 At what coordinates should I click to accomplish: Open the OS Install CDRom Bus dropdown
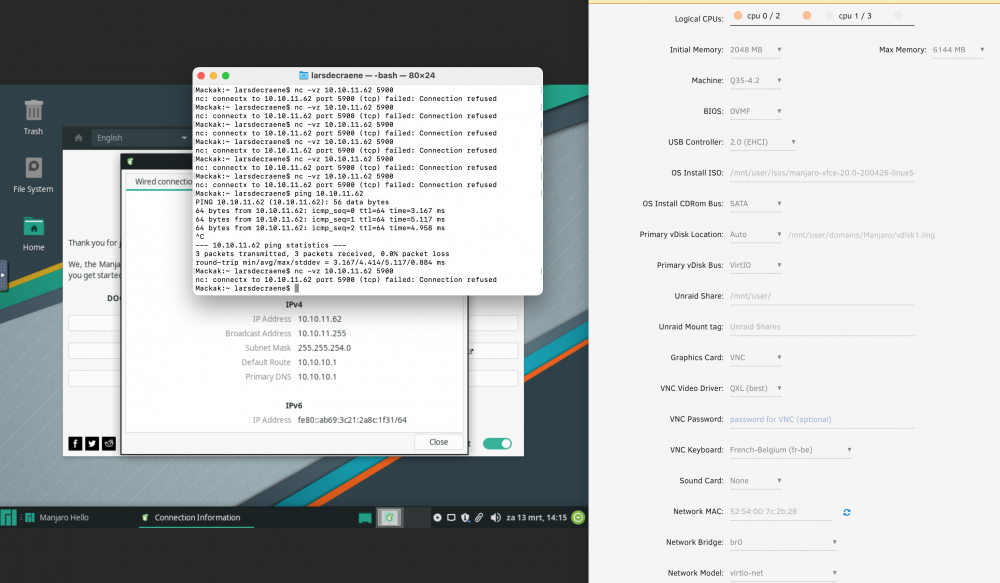756,203
